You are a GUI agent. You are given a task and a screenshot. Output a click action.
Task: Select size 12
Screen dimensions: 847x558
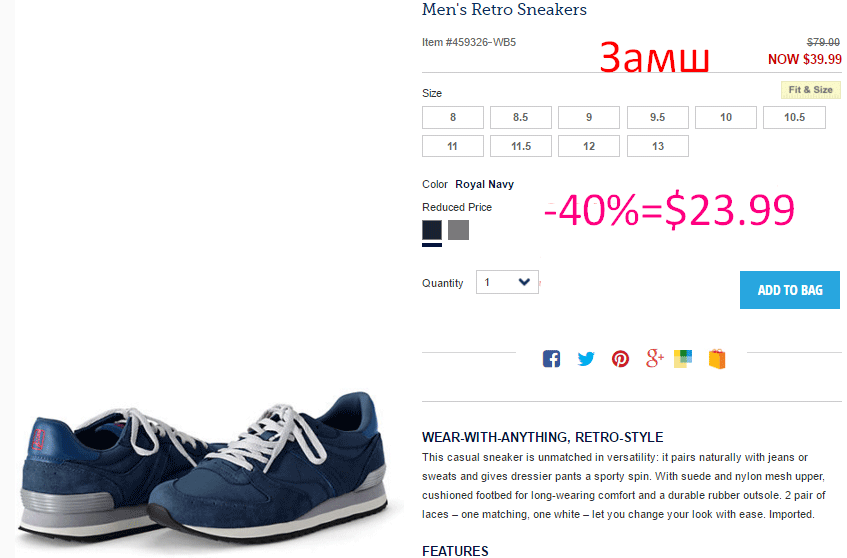pyautogui.click(x=589, y=146)
